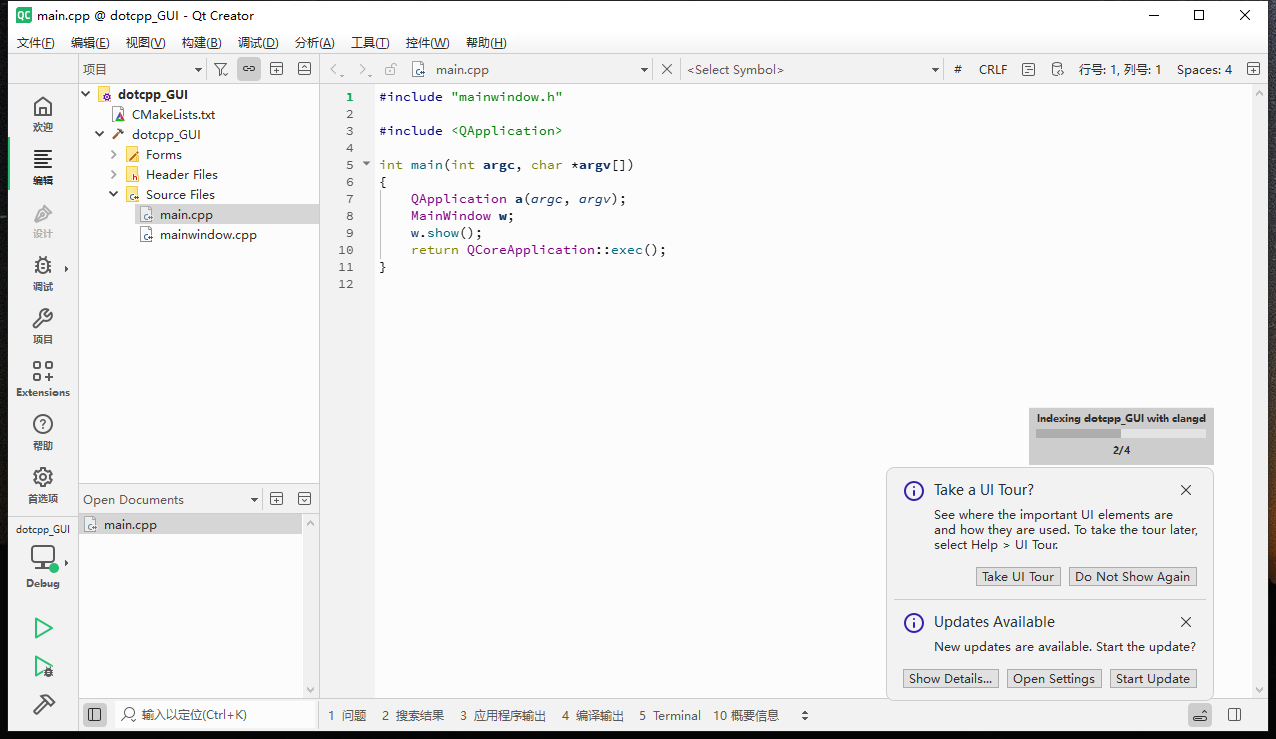Image resolution: width=1276 pixels, height=739 pixels.
Task: Open the Extensions mode
Action: [42, 379]
